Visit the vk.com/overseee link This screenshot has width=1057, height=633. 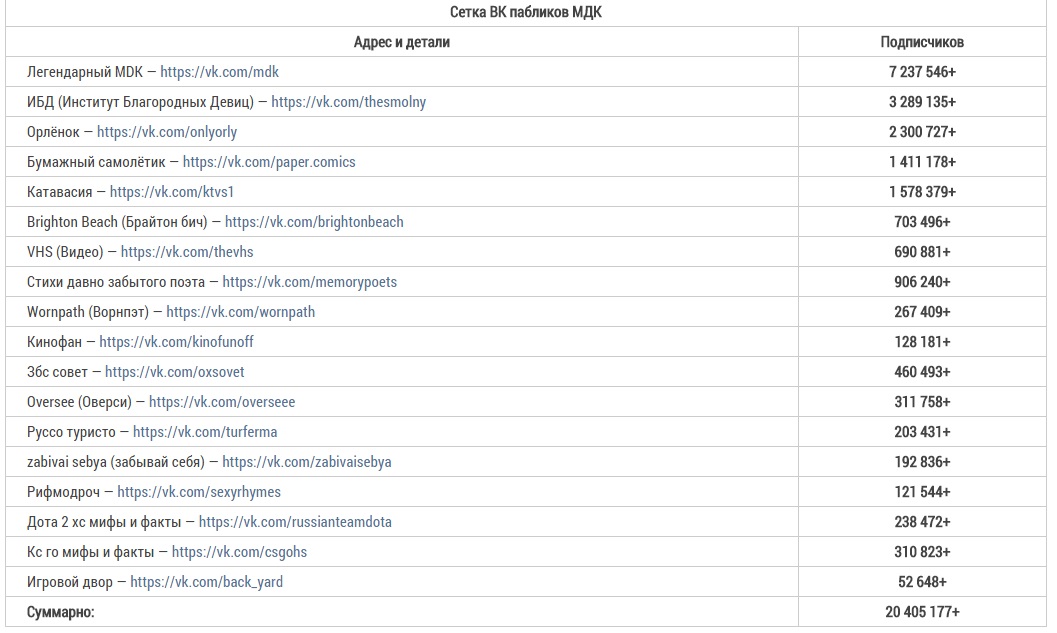(x=222, y=402)
